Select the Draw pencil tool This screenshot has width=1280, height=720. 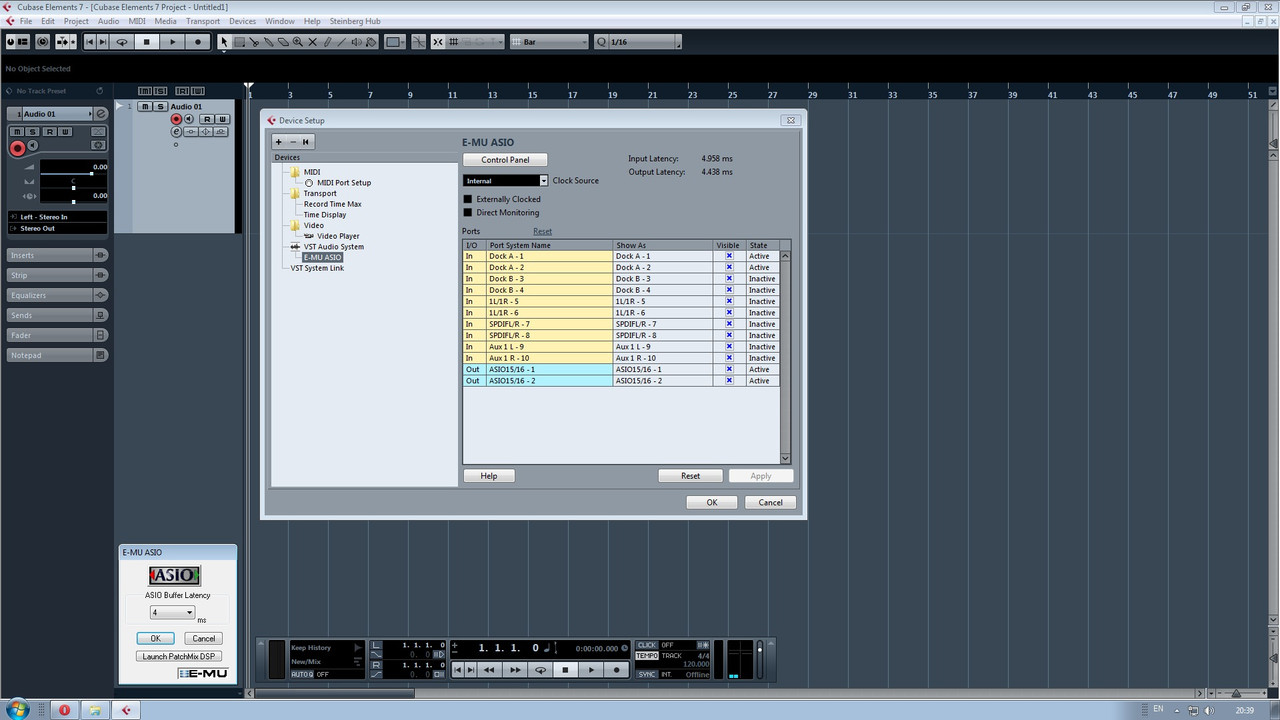(326, 42)
